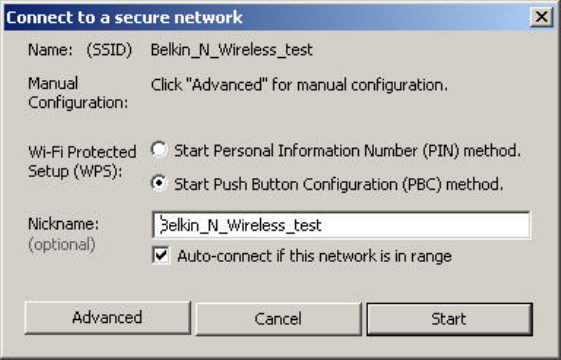The width and height of the screenshot is (561, 360).
Task: Click the "Connect to a secure network" title bar
Action: [267, 17]
